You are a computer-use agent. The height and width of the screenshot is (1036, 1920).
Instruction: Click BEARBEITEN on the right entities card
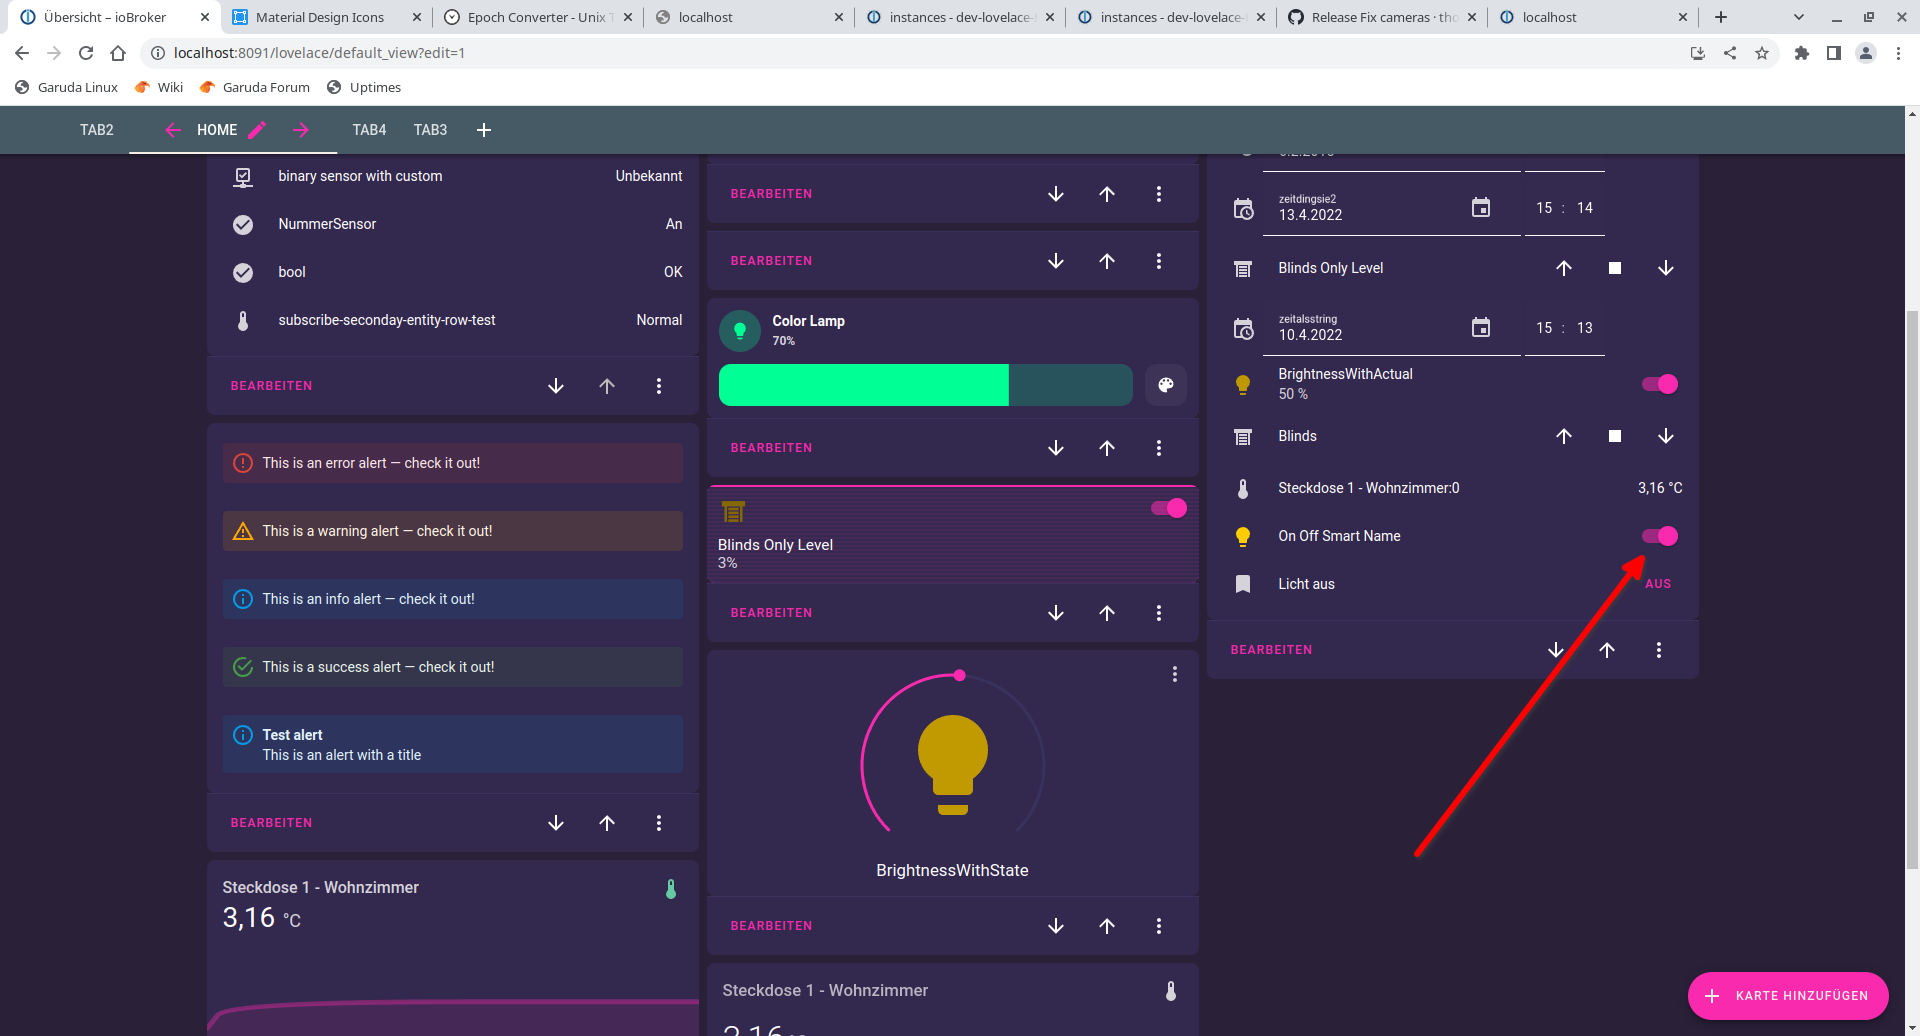[1271, 650]
